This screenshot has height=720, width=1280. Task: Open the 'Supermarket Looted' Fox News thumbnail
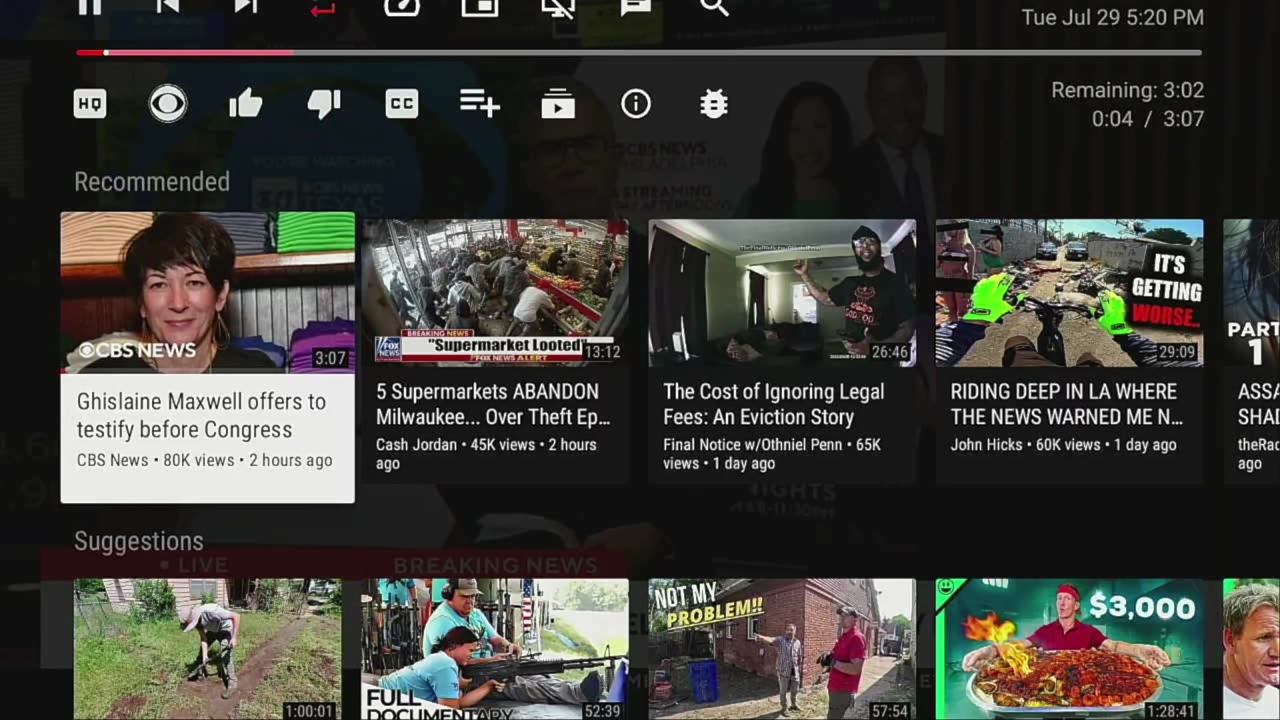tap(495, 292)
